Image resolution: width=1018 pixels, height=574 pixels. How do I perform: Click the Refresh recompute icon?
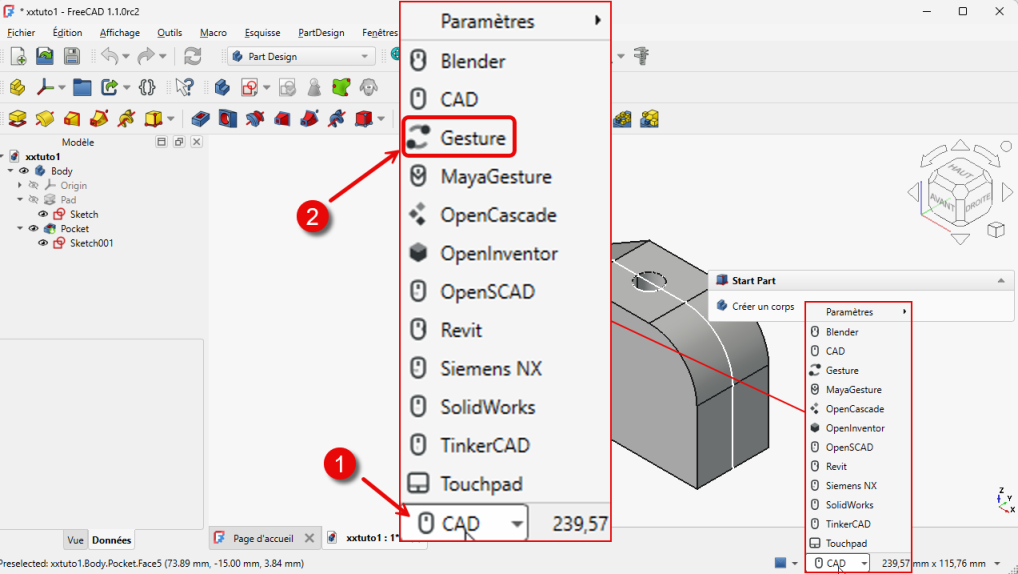point(192,56)
